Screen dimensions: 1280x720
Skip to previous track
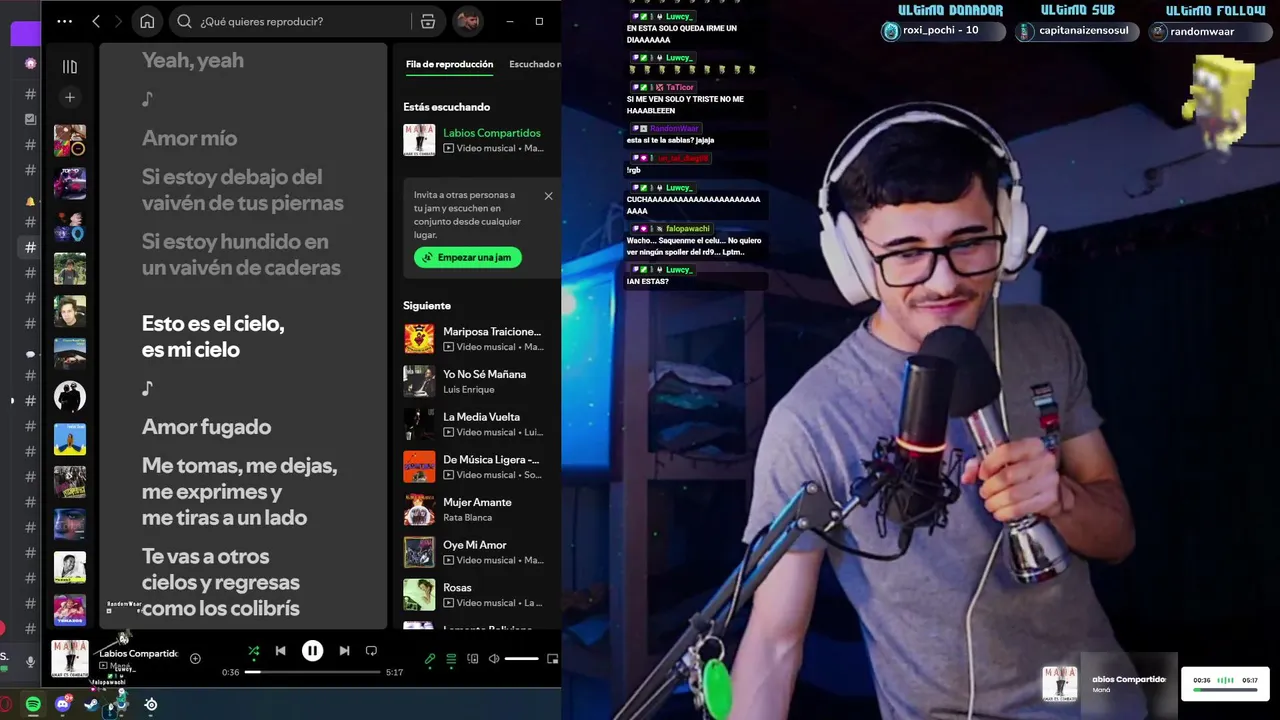[x=281, y=651]
